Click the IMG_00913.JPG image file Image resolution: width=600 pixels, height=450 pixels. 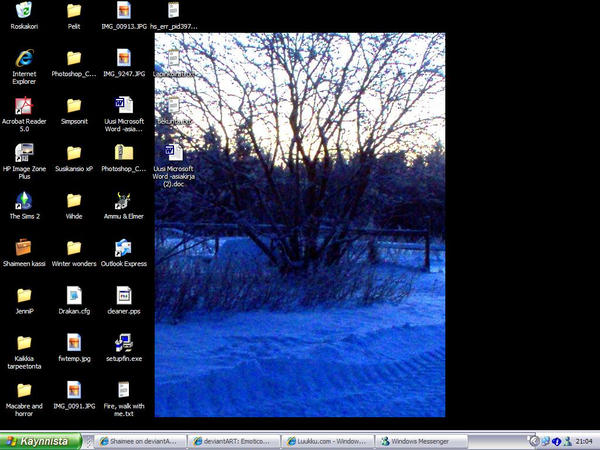[x=124, y=15]
